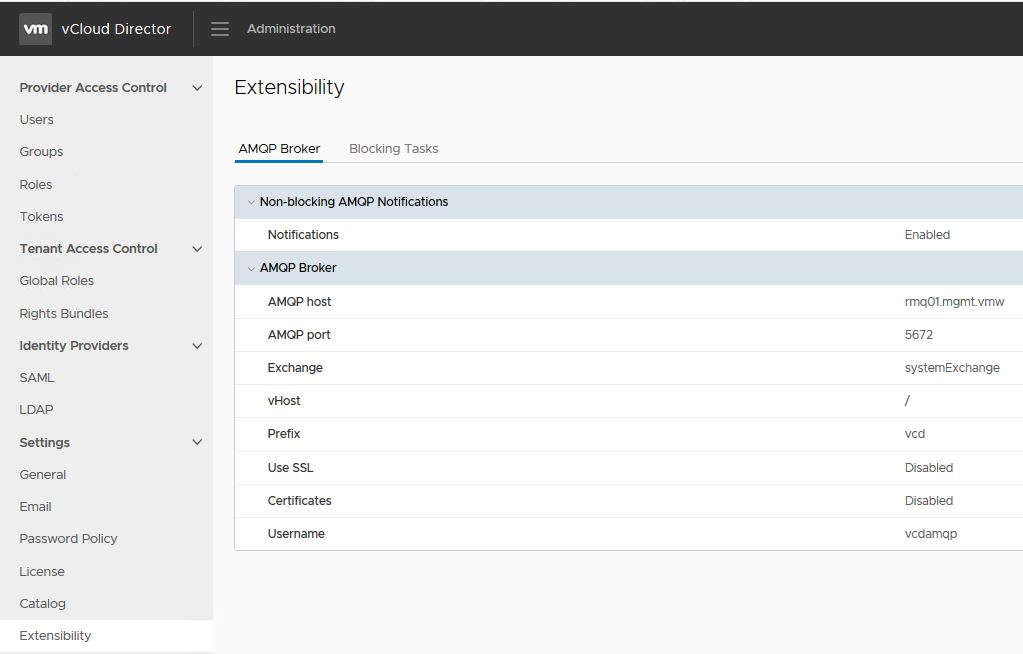
Task: Select Rights Bundles in the sidebar
Action: [64, 314]
